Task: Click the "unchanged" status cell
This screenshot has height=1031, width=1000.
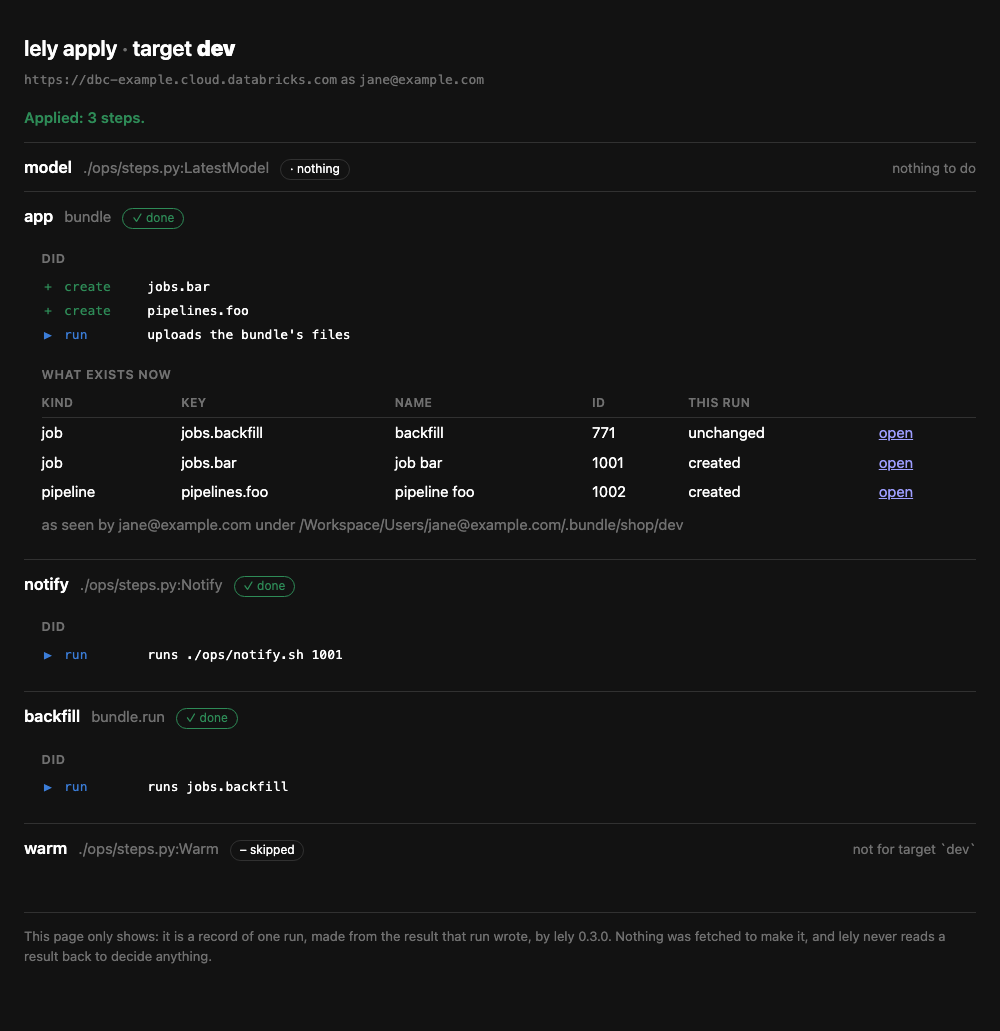Action: tap(726, 433)
